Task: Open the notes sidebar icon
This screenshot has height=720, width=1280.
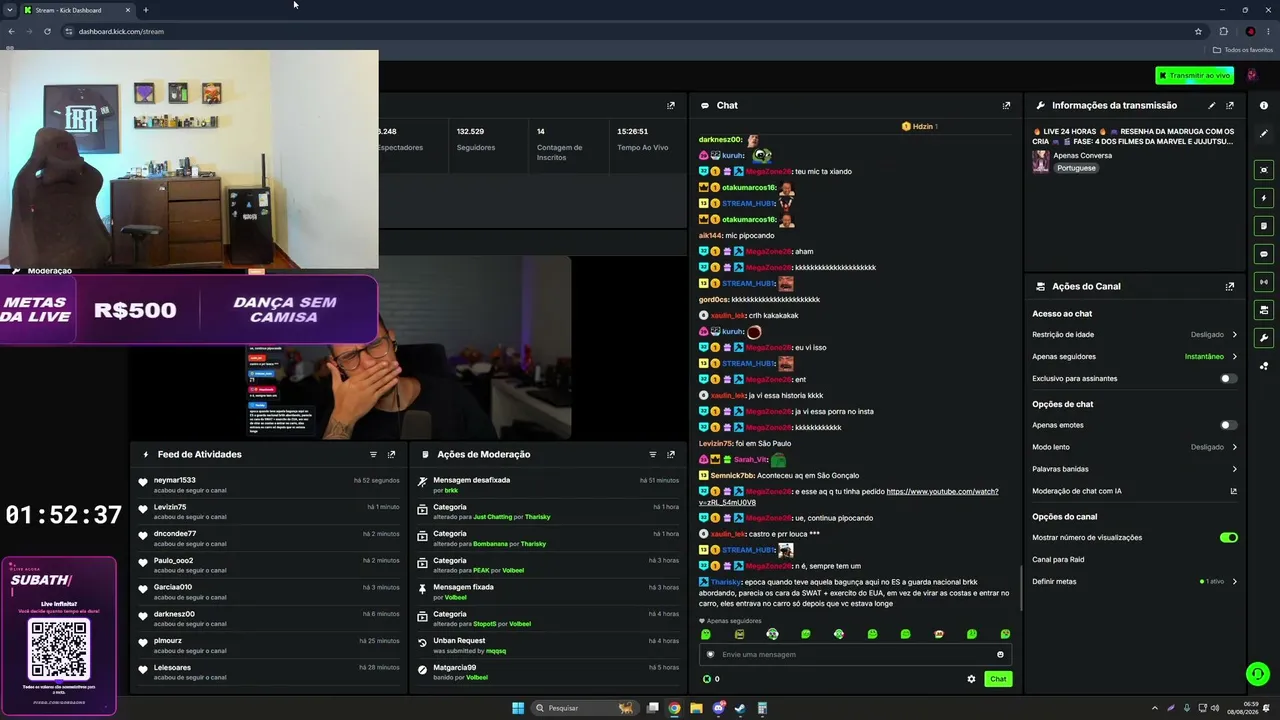Action: (1264, 226)
